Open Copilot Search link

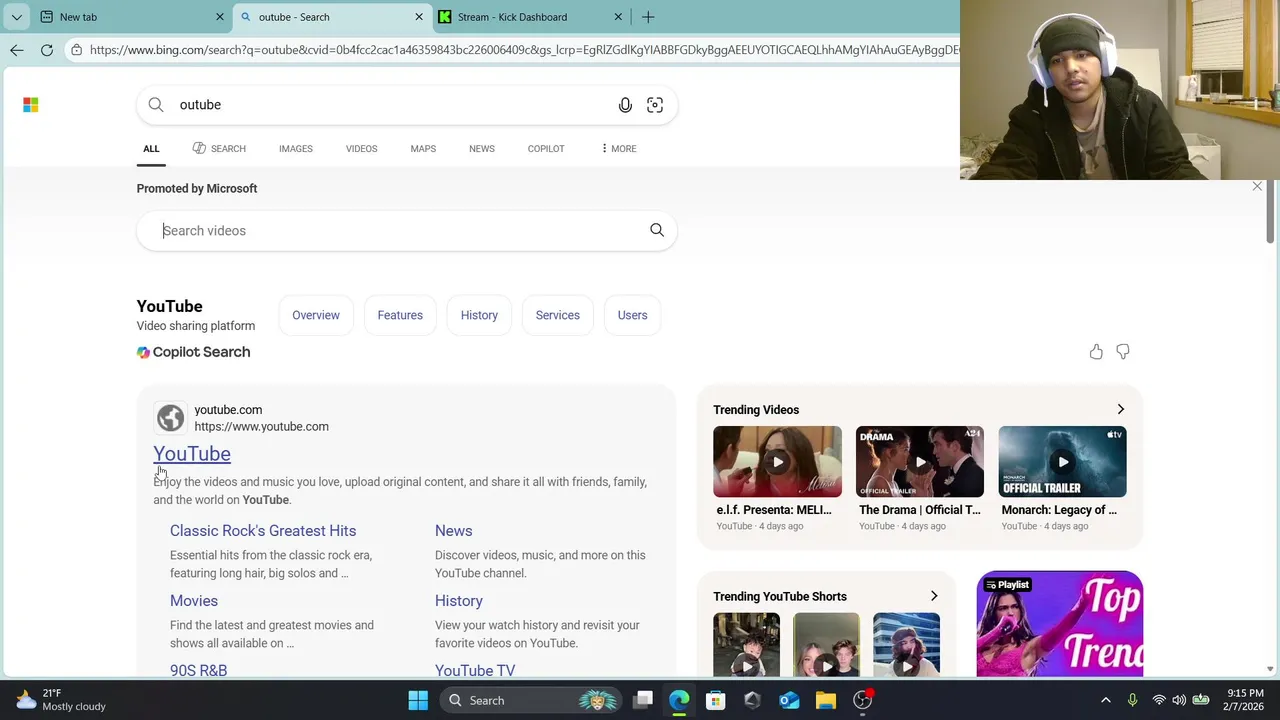point(194,352)
